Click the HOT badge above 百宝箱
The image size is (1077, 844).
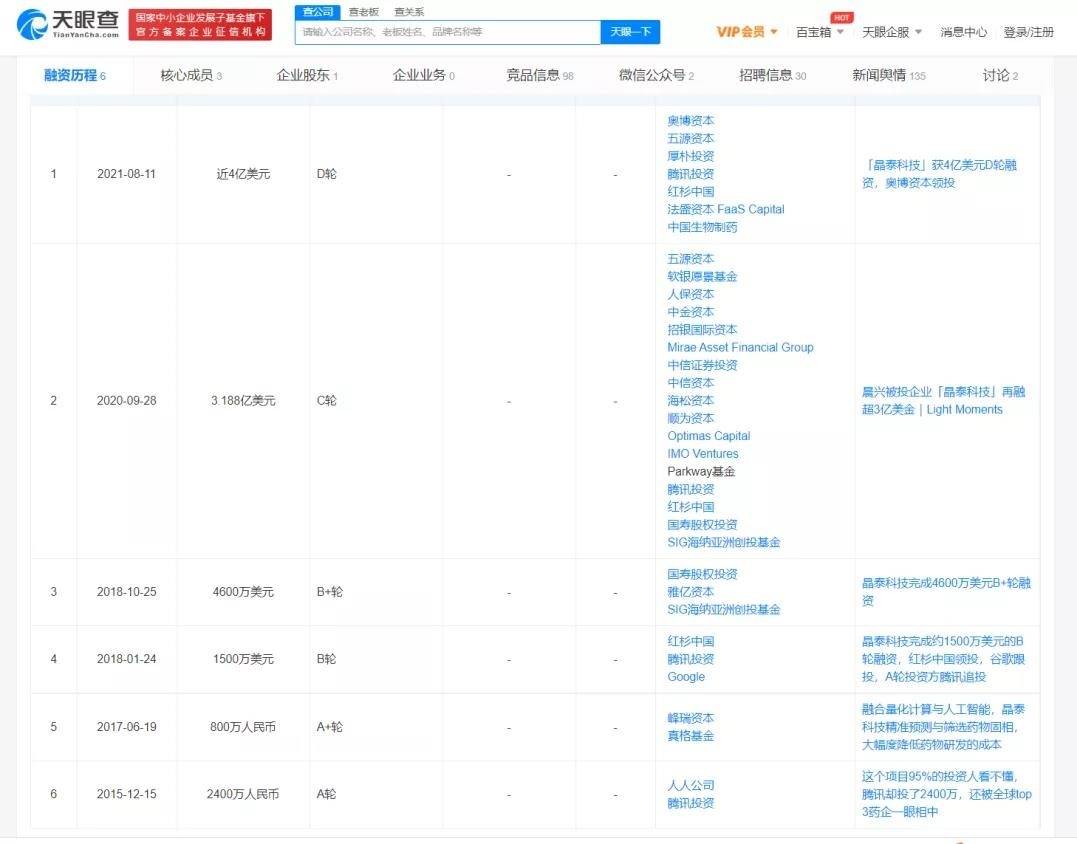coord(841,17)
